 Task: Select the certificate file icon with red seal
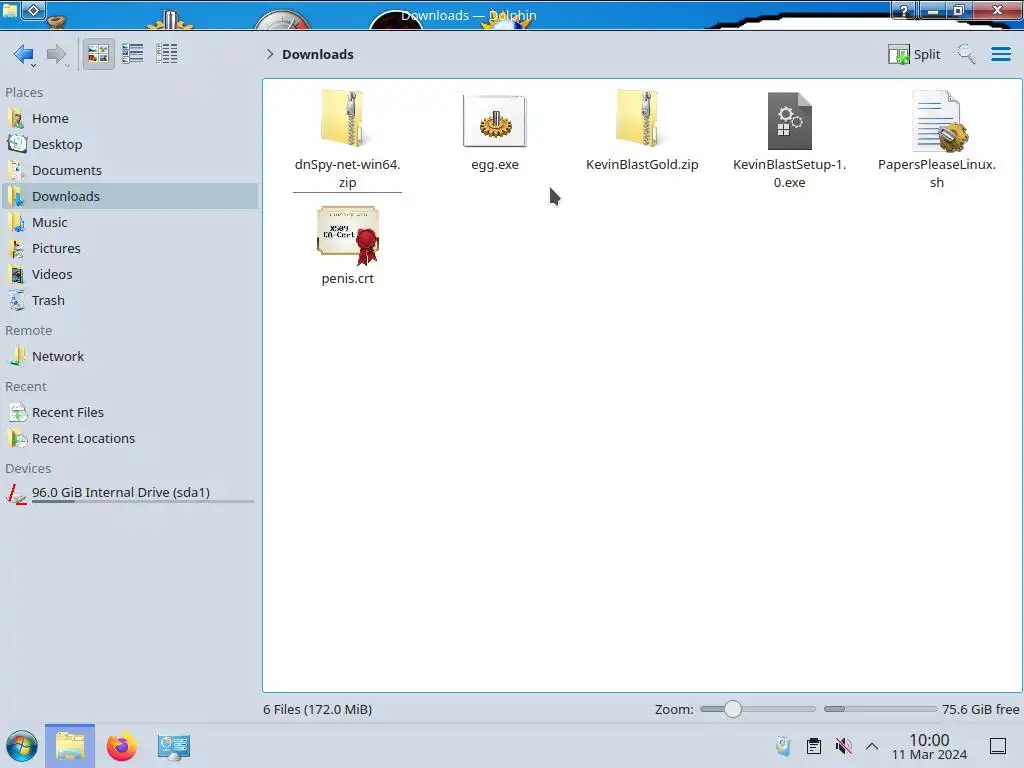pos(348,235)
